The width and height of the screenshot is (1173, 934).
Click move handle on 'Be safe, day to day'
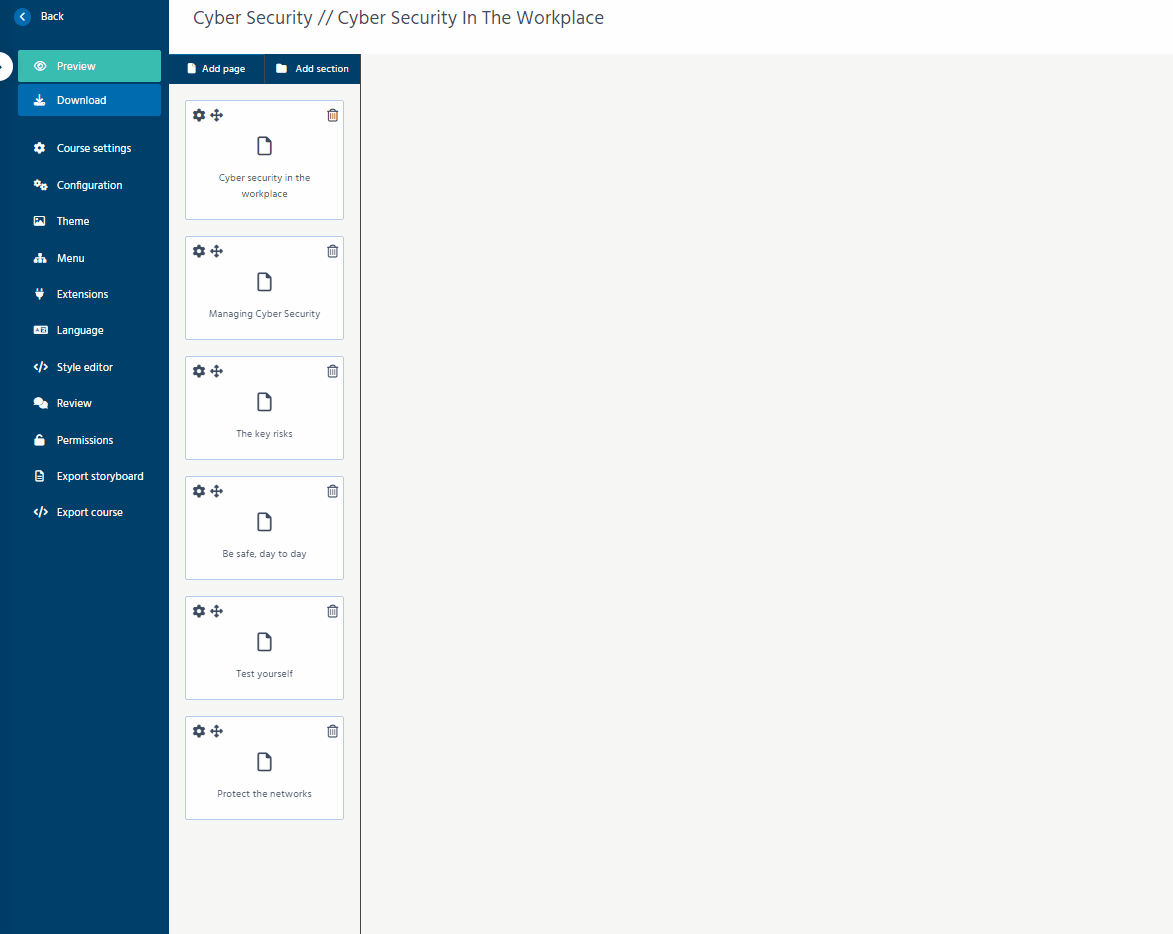click(x=217, y=491)
